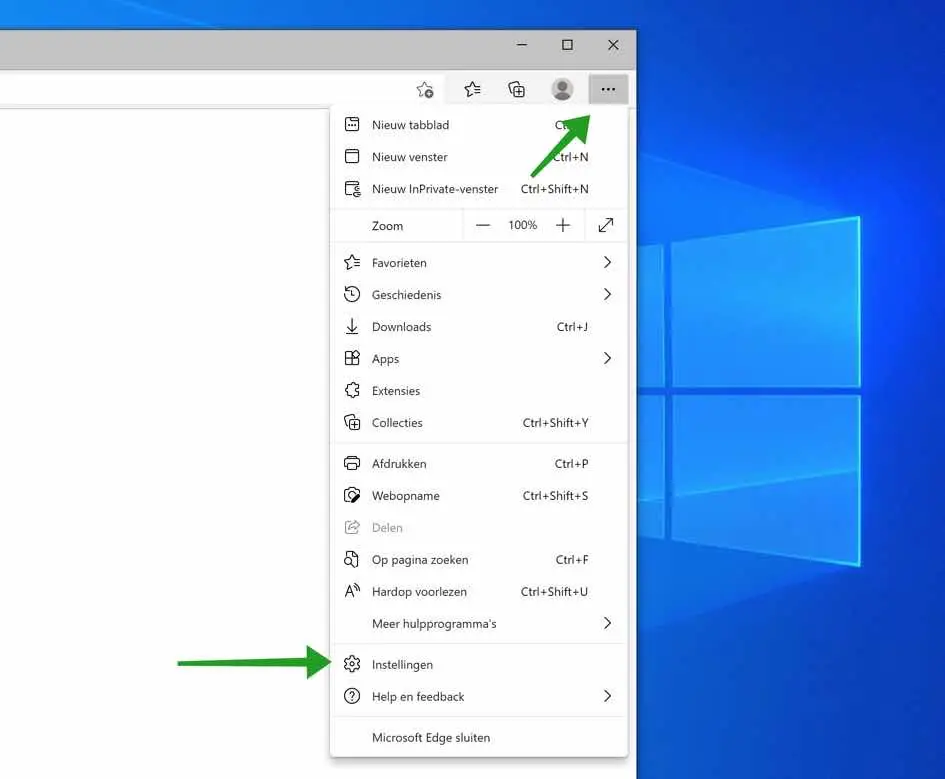
Task: Close the Edge window
Action: coord(613,45)
